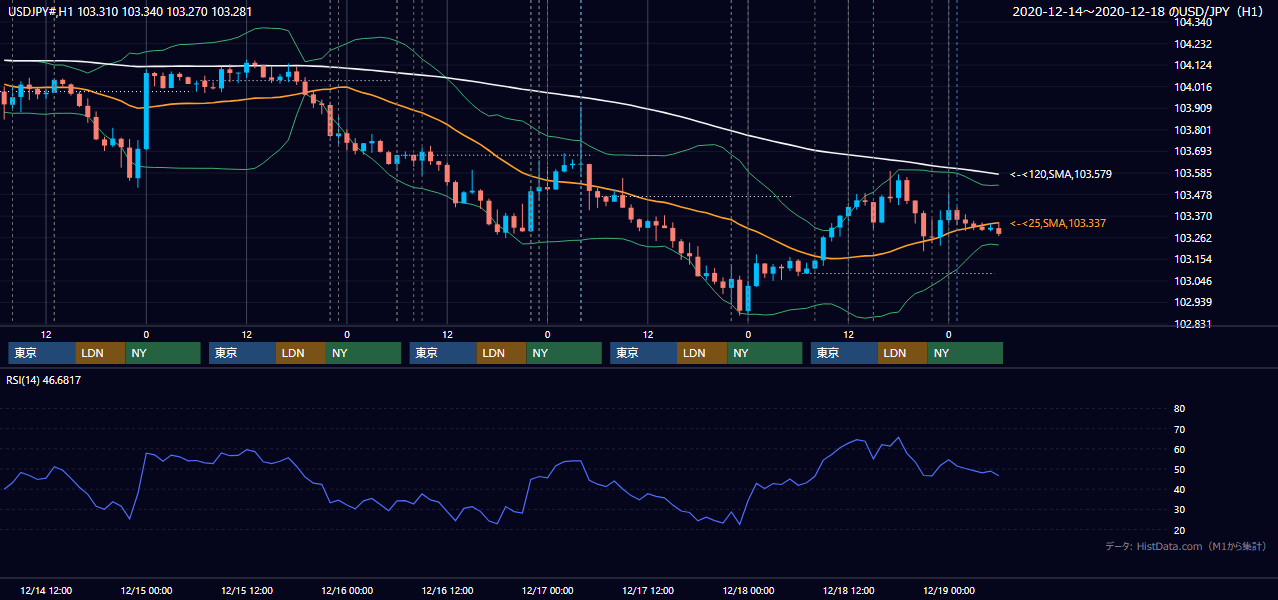
Task: Click the 12/18 12:00 date label
Action: pos(848,590)
